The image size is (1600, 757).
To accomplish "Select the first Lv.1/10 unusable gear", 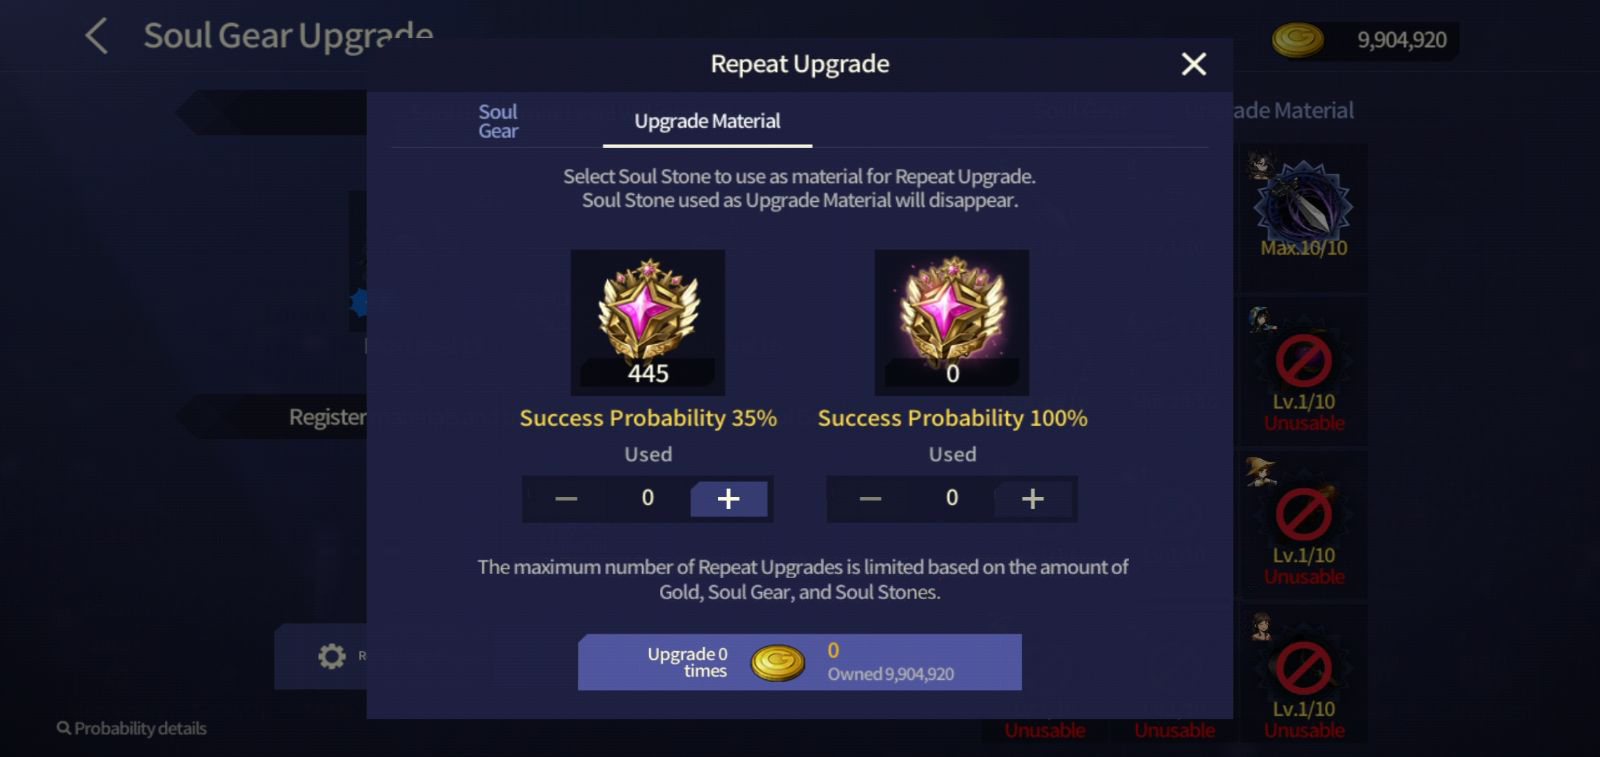I will click(x=1303, y=369).
